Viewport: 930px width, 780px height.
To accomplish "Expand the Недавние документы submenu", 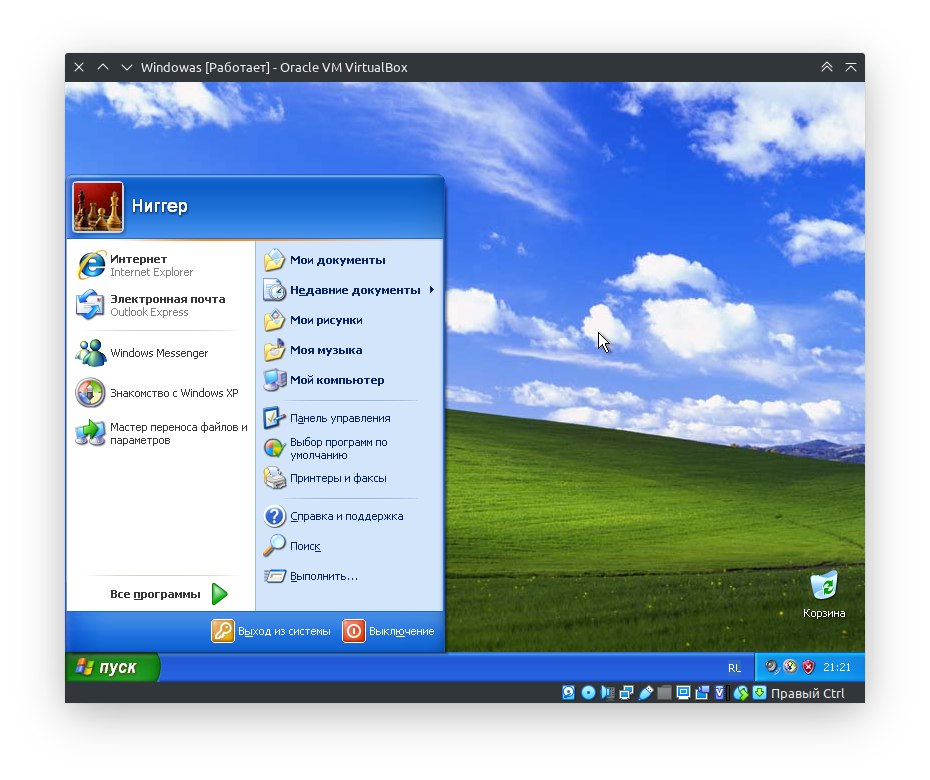I will [350, 290].
